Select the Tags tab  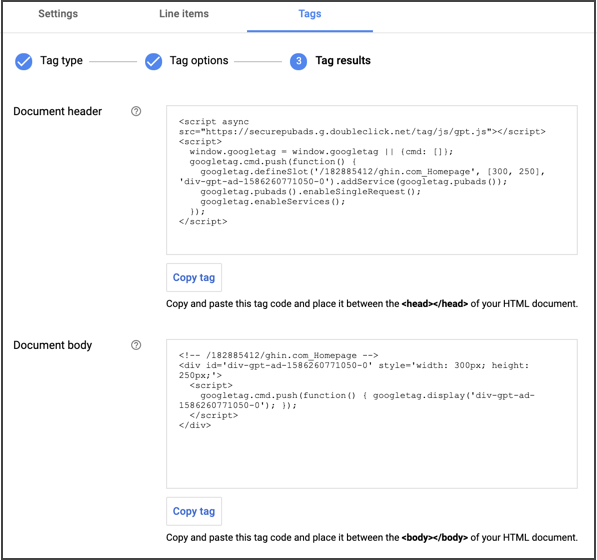tap(310, 14)
